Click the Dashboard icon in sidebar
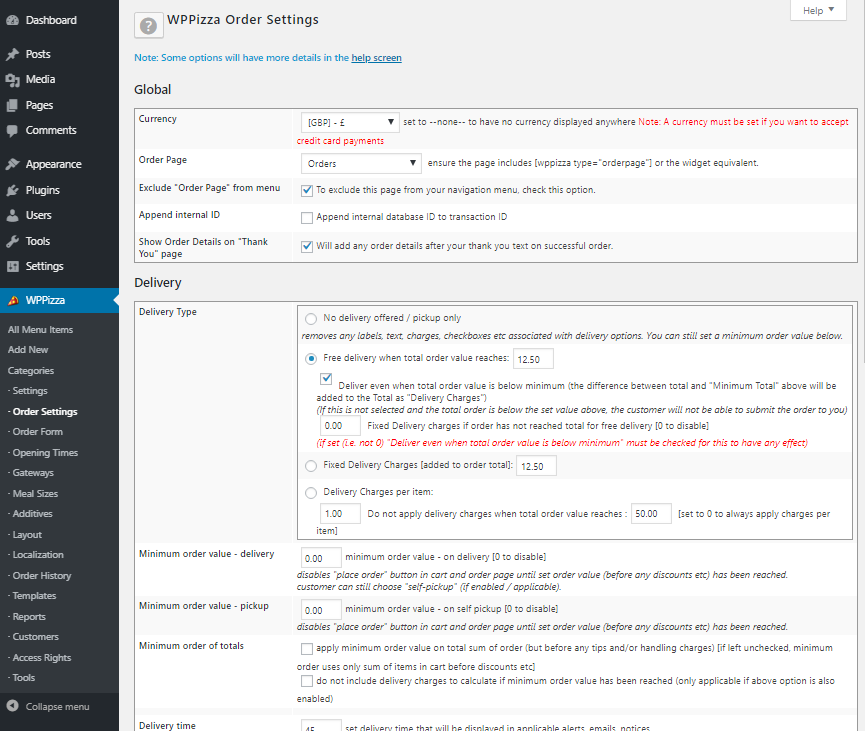The width and height of the screenshot is (865, 731). coord(12,20)
